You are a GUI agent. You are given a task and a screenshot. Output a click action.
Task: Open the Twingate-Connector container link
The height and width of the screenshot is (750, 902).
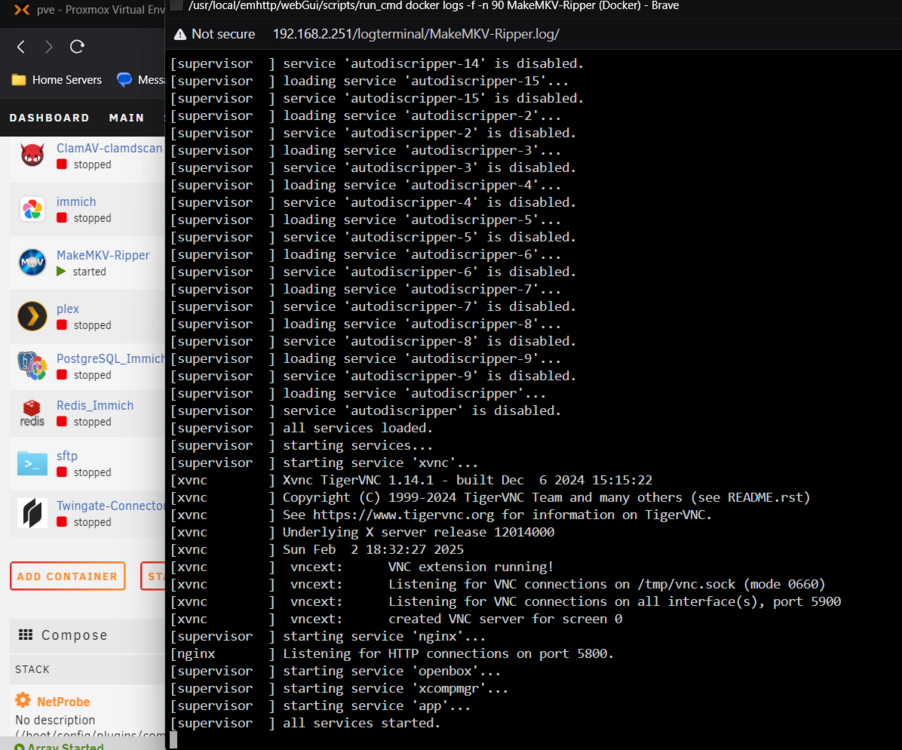pos(110,506)
